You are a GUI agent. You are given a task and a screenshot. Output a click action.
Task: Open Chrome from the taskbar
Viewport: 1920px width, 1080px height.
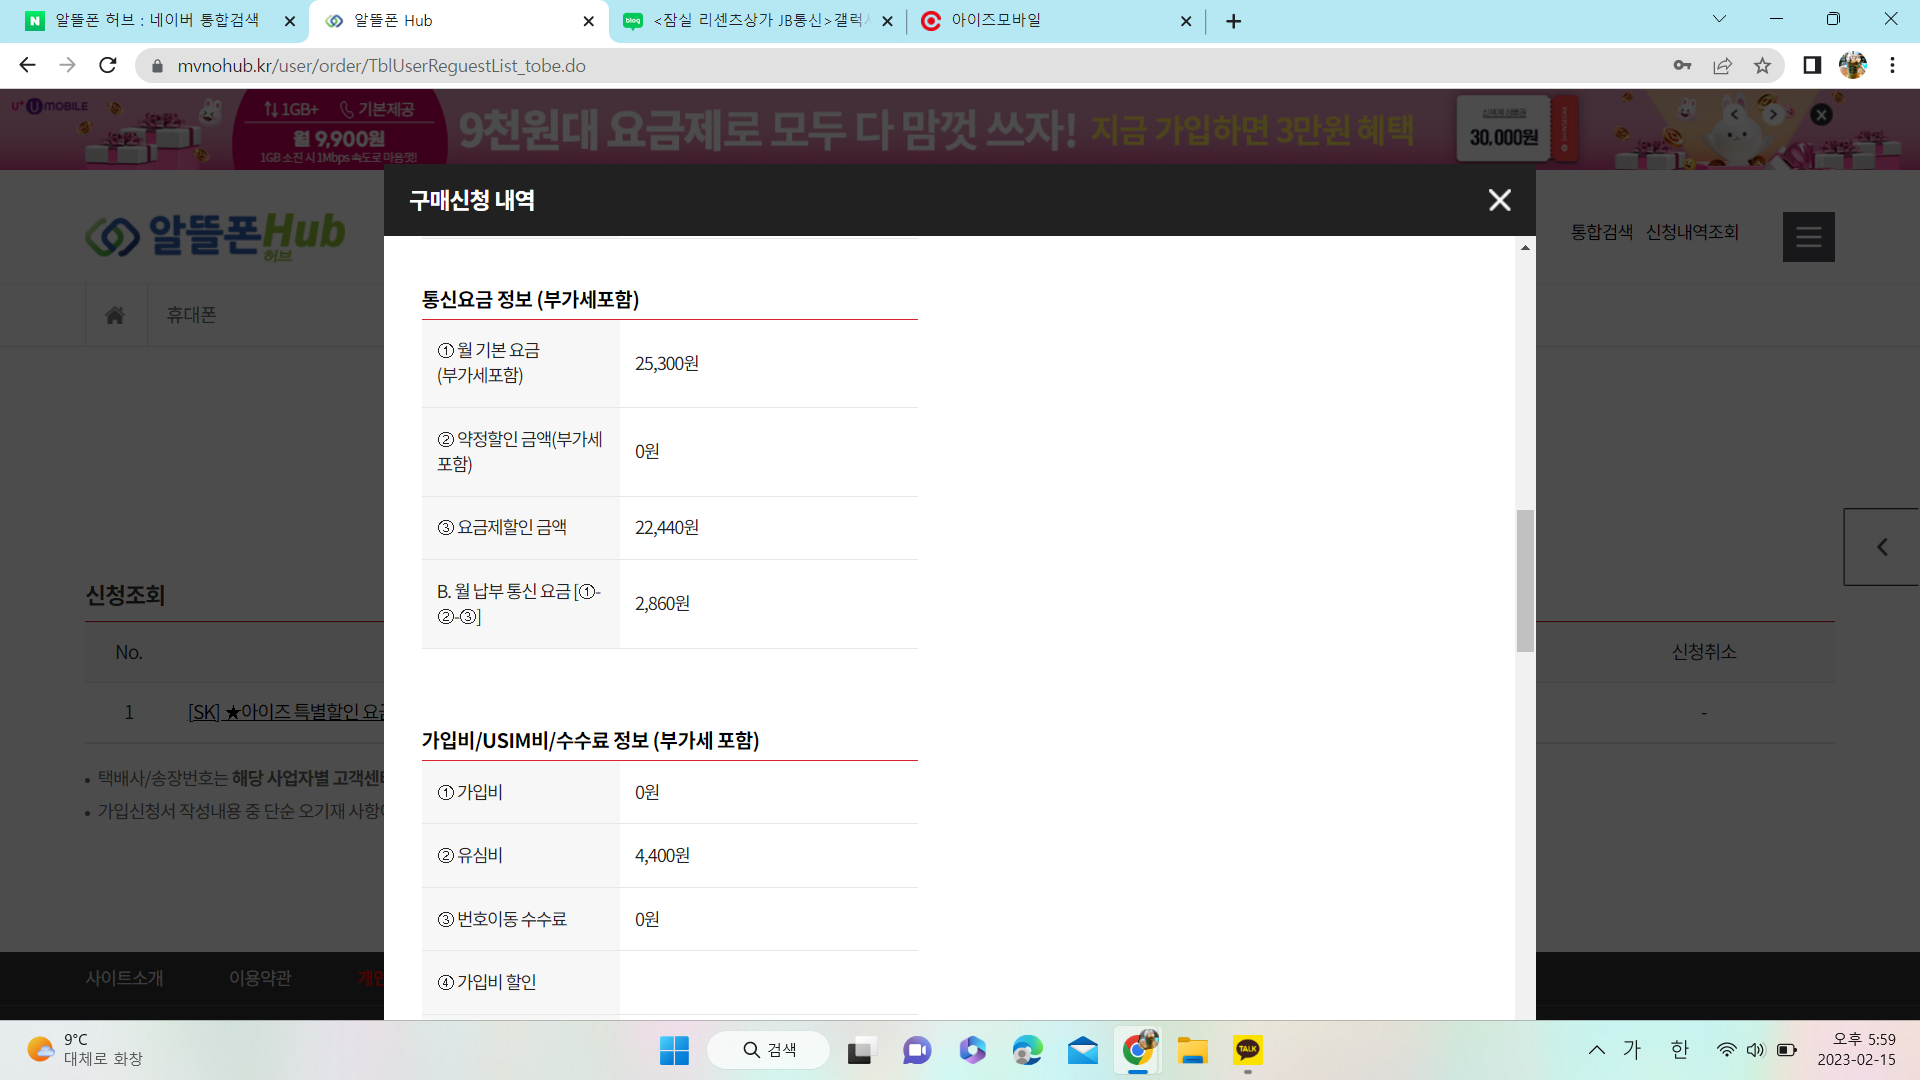coord(1138,1050)
